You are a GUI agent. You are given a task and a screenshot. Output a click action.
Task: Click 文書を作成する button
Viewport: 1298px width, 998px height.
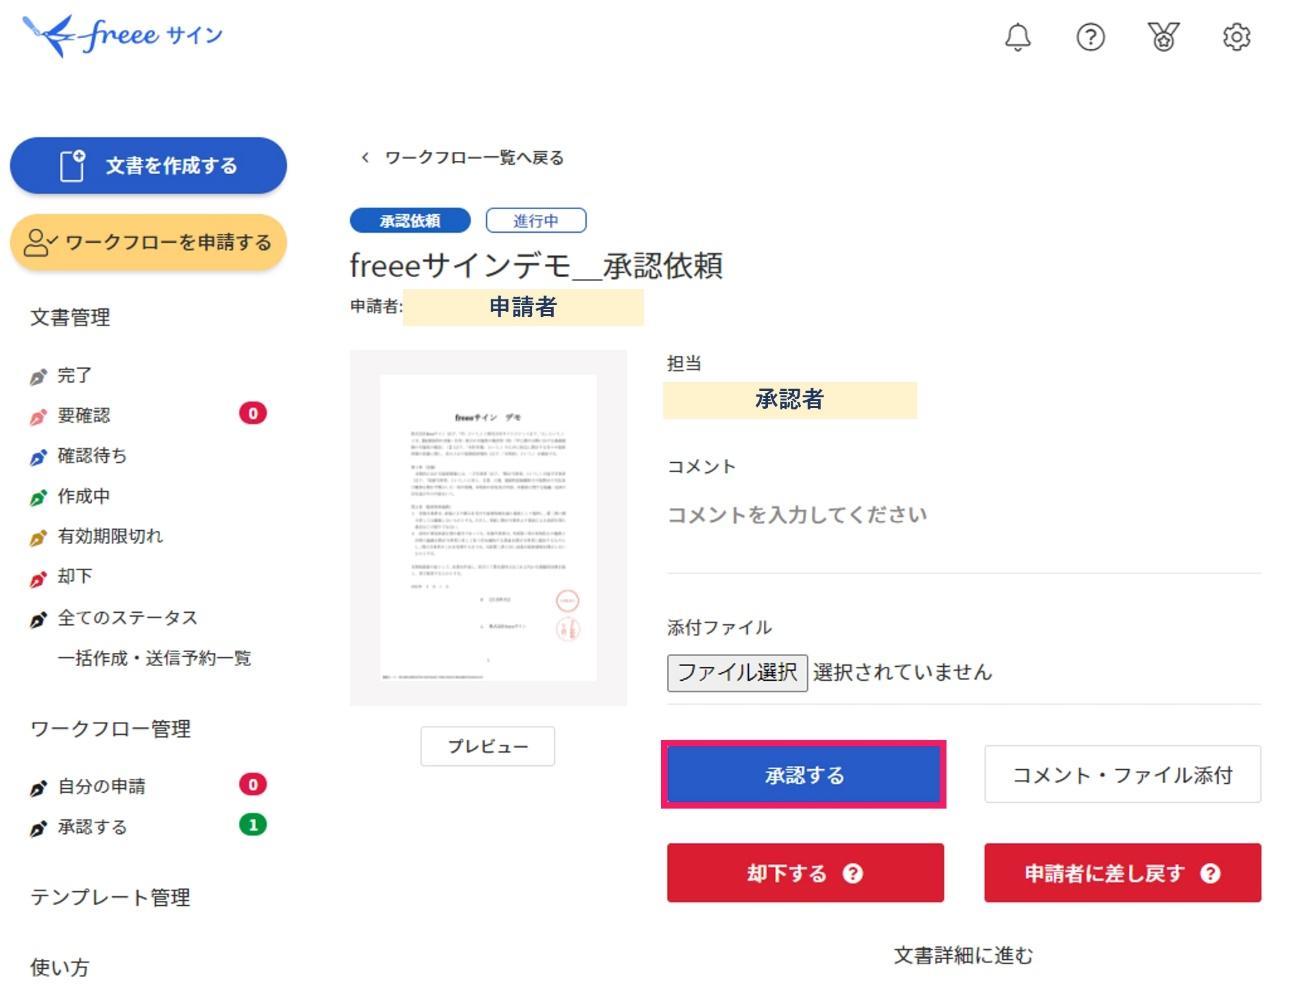(148, 165)
